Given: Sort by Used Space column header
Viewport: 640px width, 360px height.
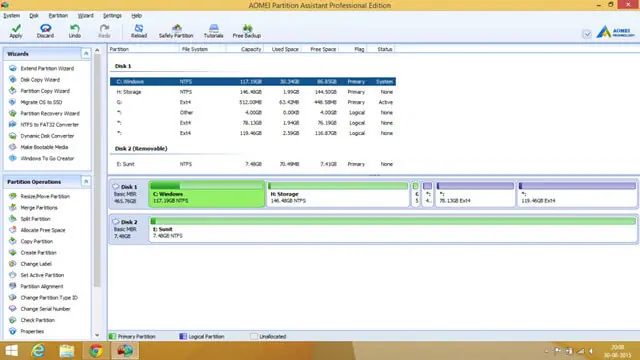Looking at the screenshot, I should [282, 49].
